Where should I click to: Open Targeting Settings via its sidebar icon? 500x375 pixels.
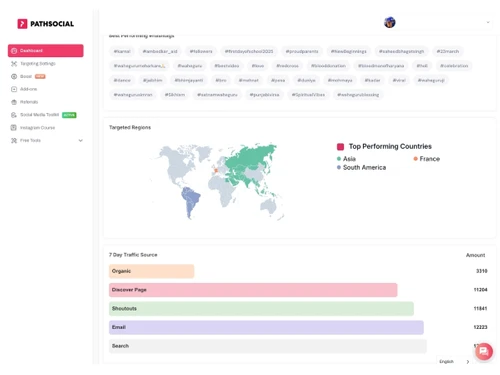click(14, 64)
